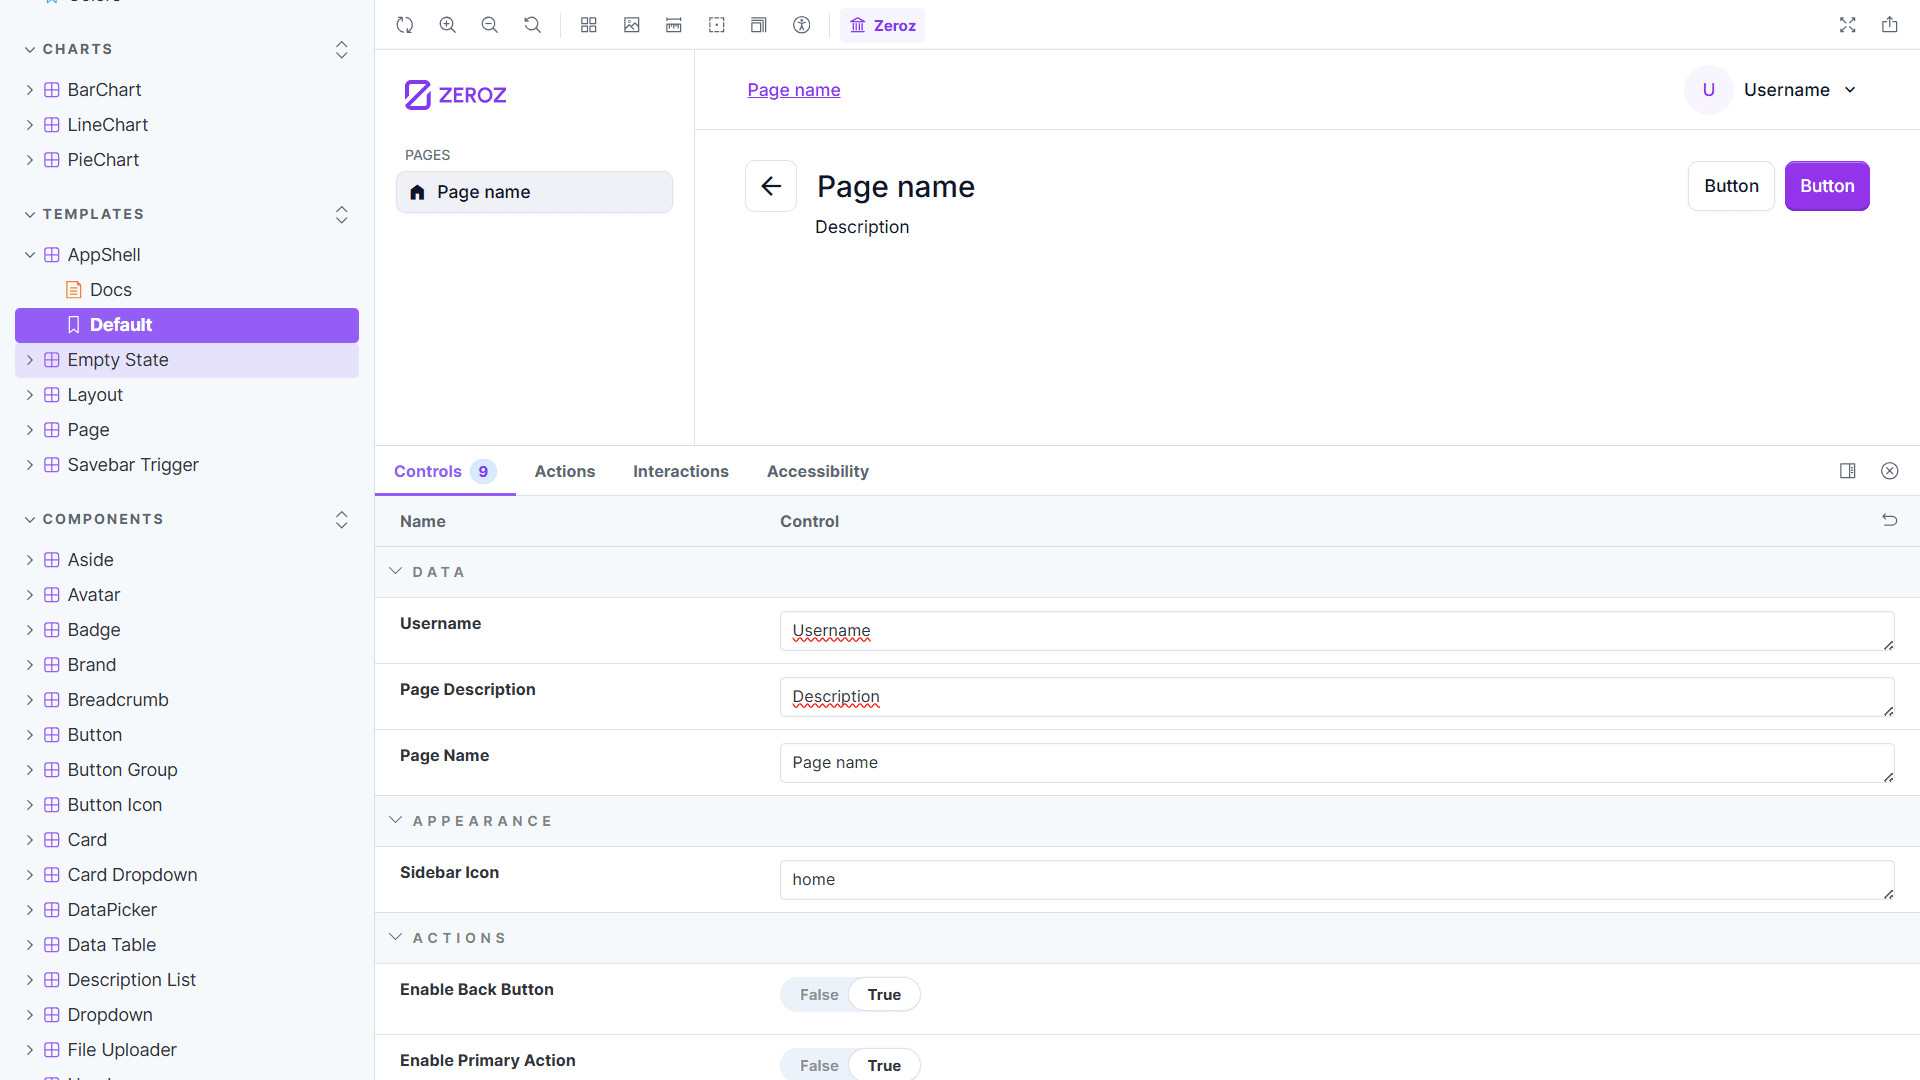Change the preview background icon

tap(632, 25)
